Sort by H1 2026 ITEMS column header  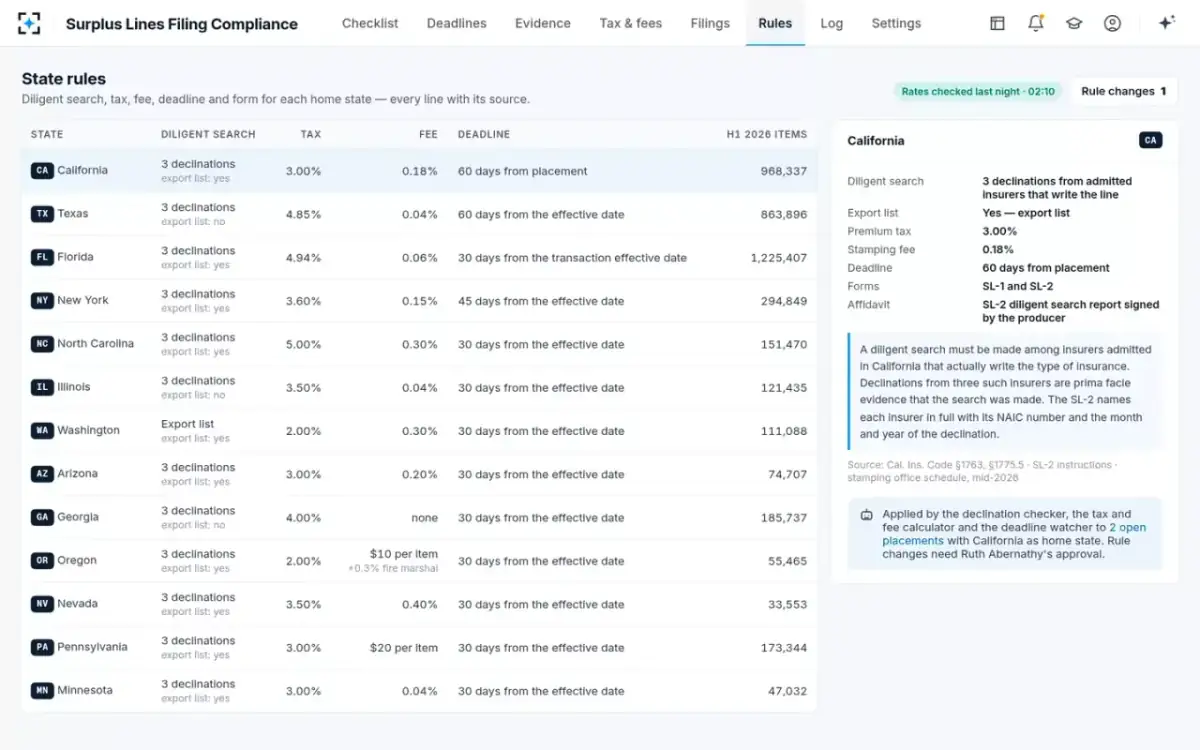767,134
